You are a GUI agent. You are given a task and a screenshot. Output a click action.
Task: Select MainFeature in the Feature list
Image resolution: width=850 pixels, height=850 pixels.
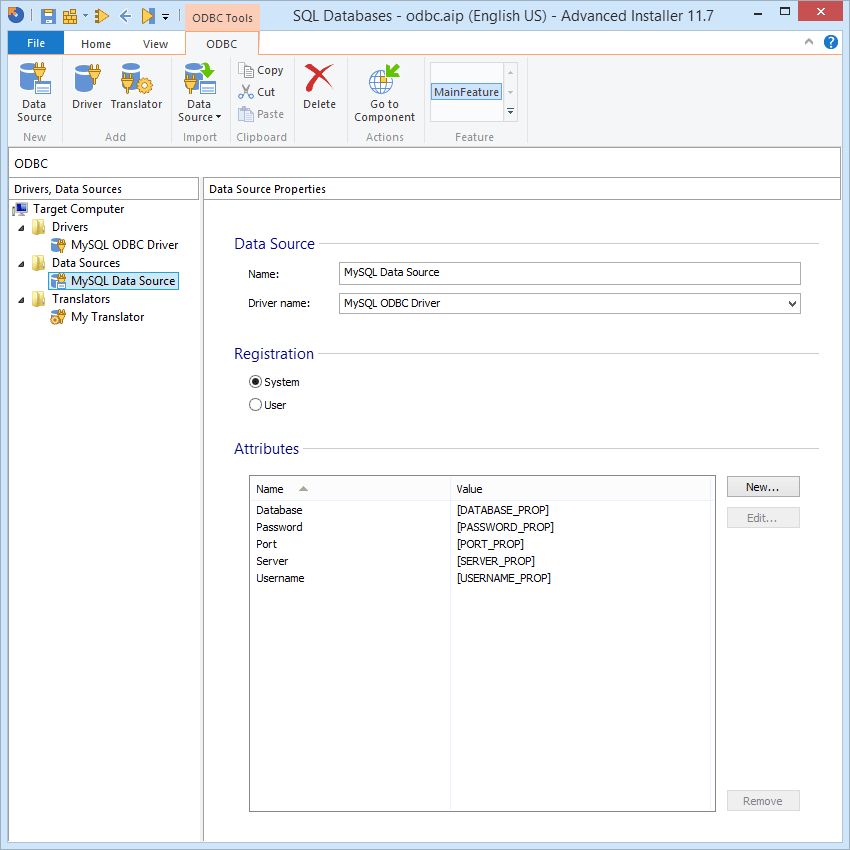pos(466,92)
